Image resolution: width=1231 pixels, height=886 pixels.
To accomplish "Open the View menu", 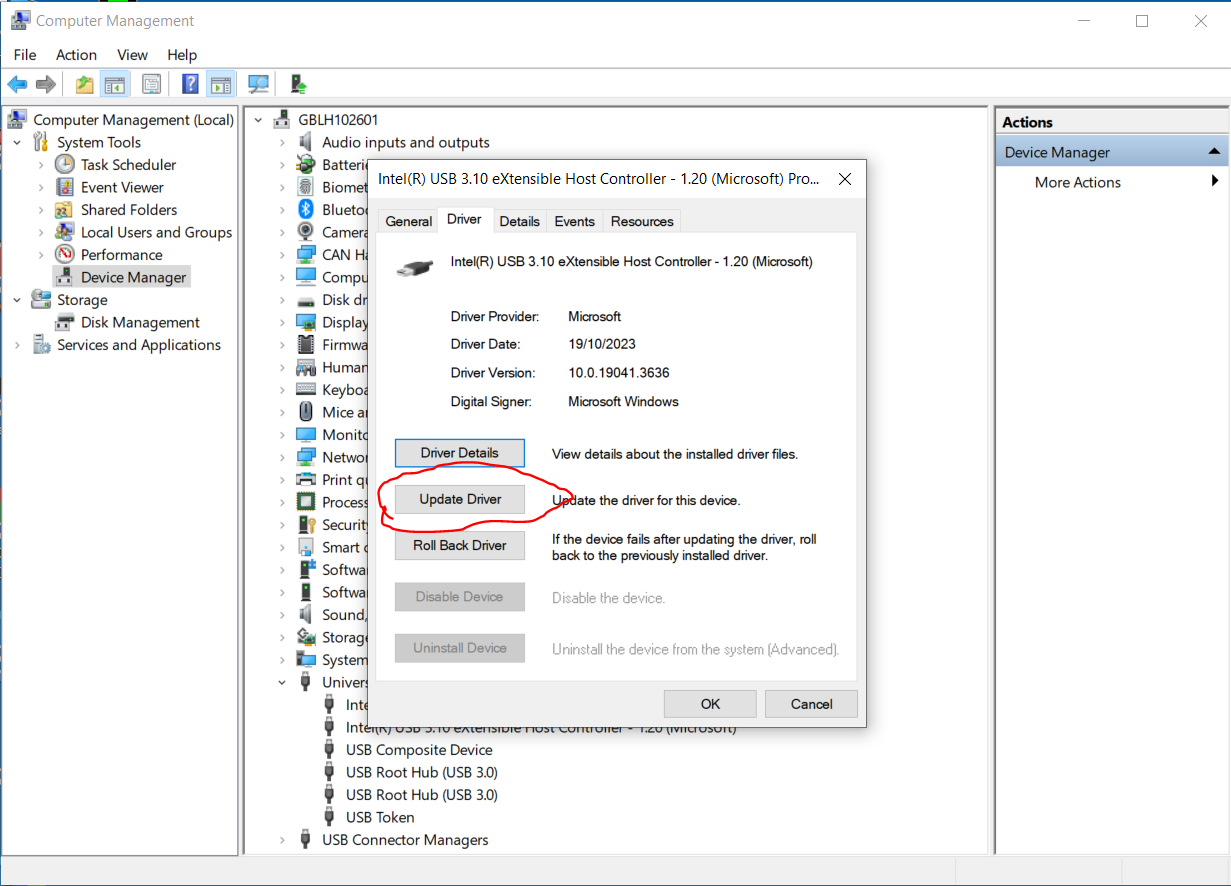I will pos(132,55).
